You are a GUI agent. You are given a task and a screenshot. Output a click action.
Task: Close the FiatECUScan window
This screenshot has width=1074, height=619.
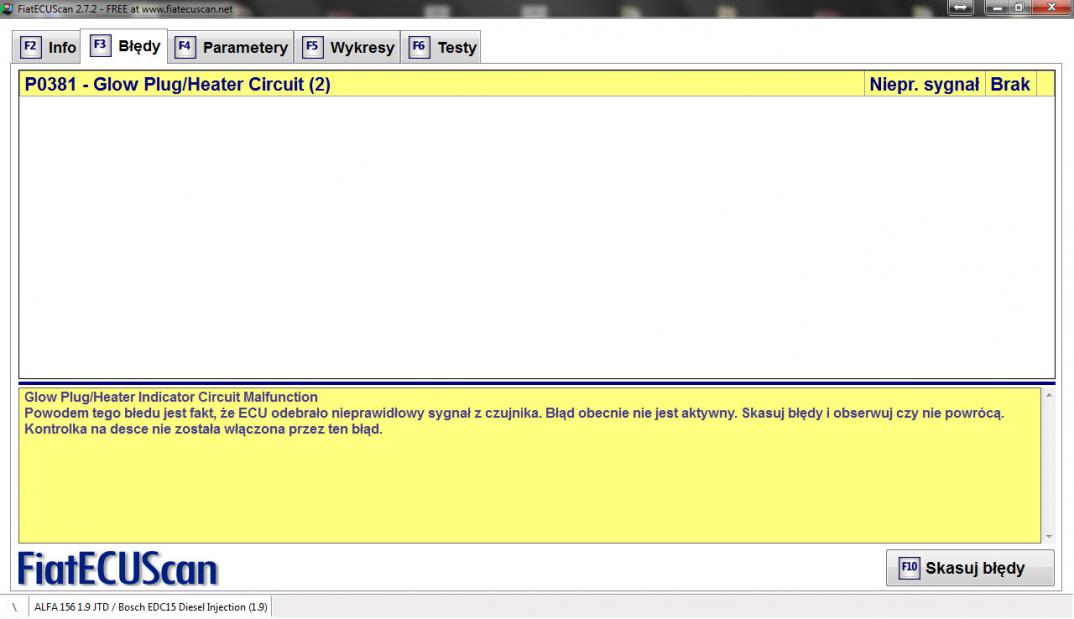click(x=1051, y=7)
